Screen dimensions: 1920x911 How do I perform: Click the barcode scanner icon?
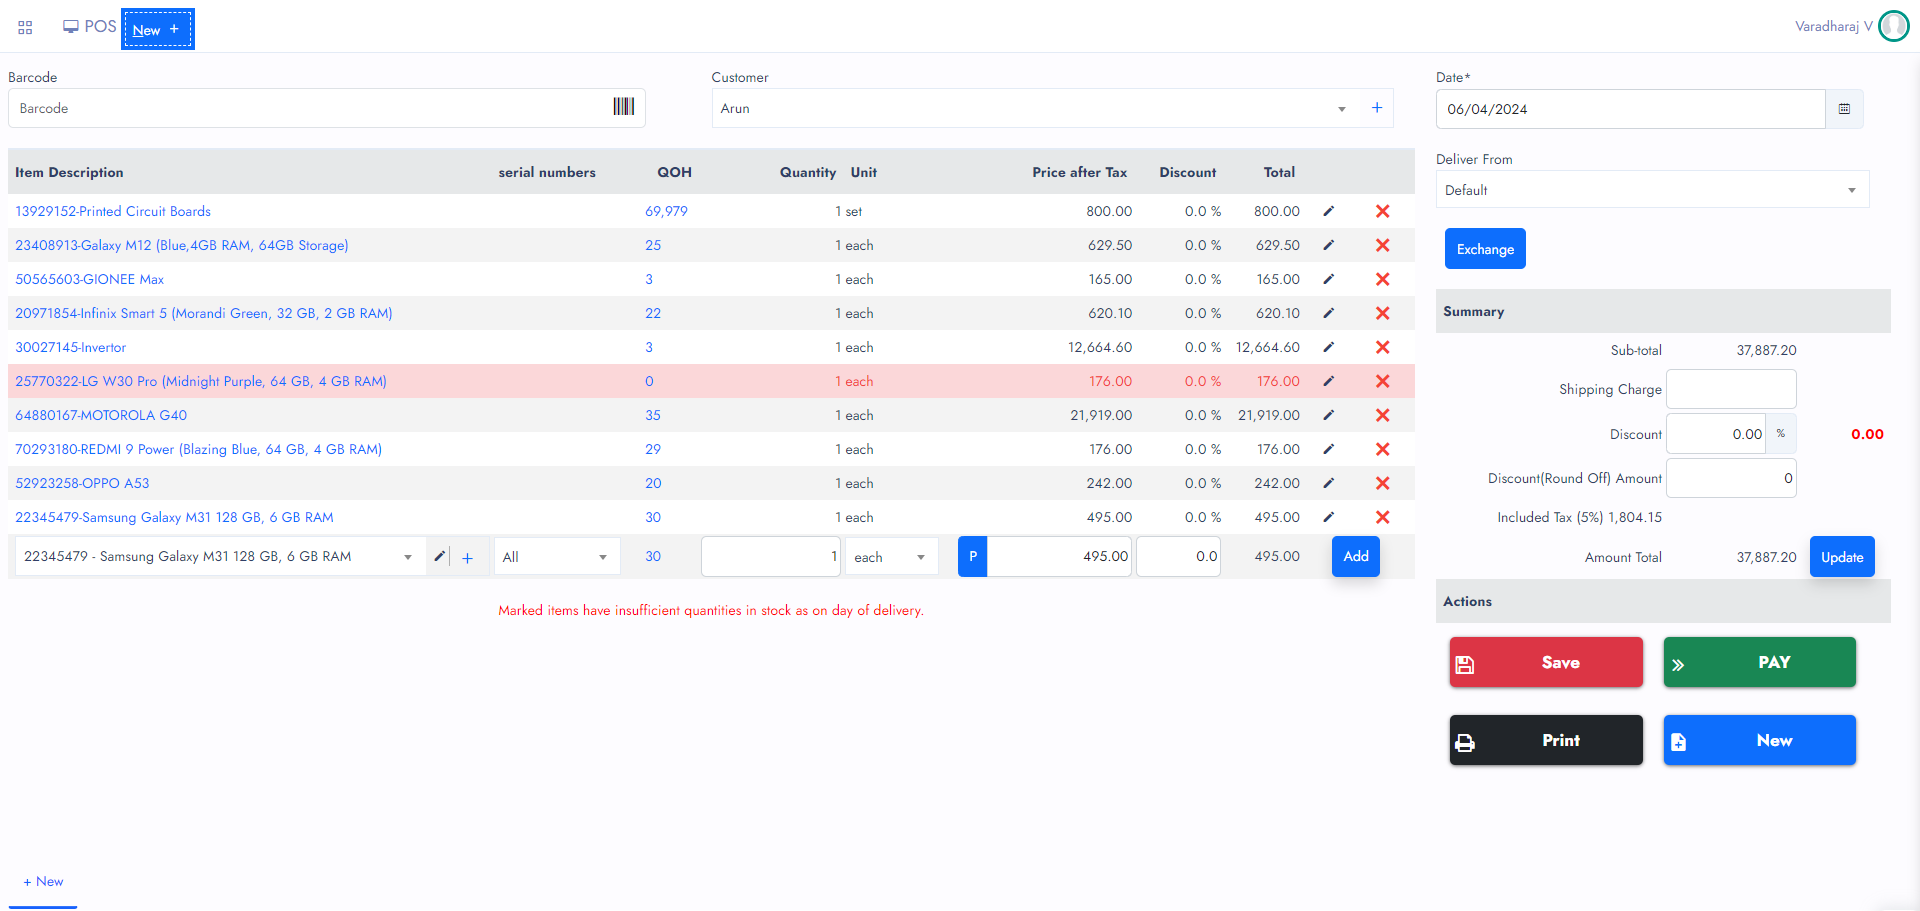[x=623, y=107]
